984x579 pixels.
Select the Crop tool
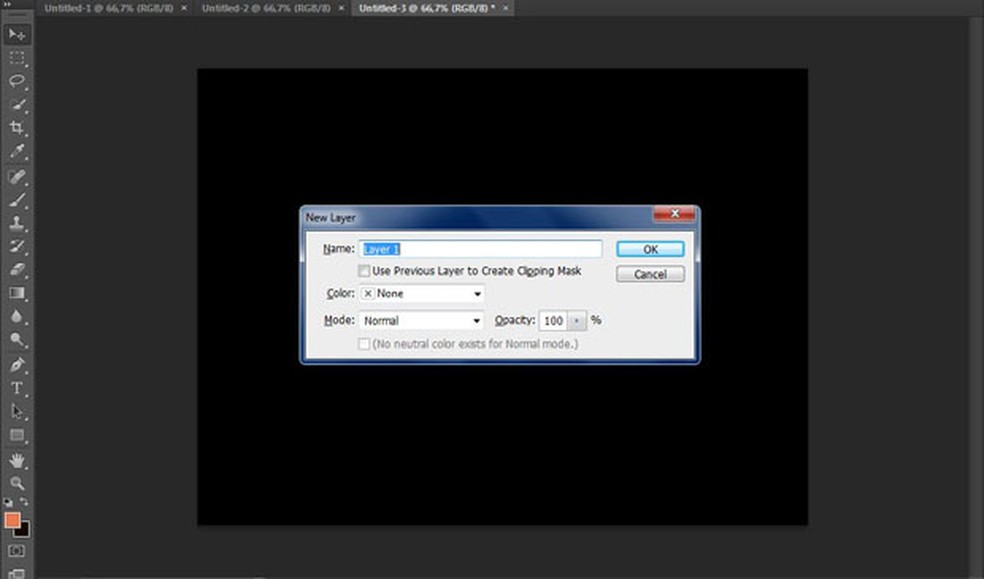17,128
